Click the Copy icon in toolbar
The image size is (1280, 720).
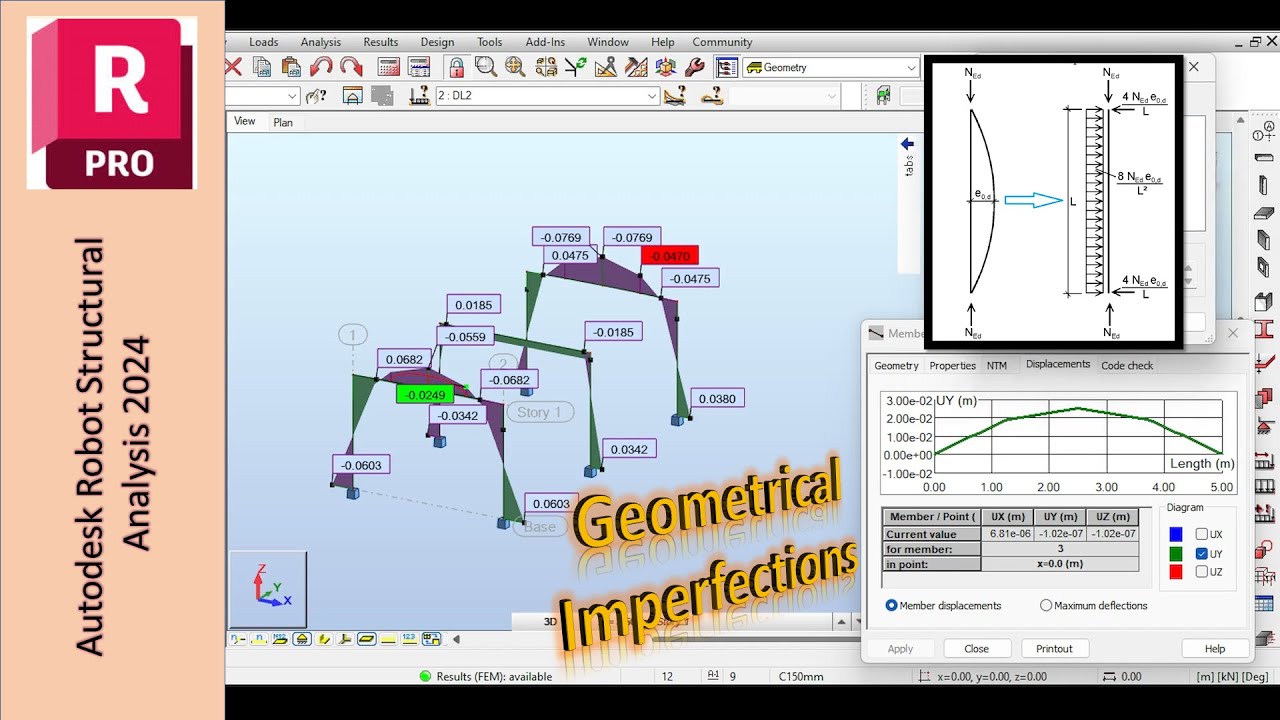(262, 67)
